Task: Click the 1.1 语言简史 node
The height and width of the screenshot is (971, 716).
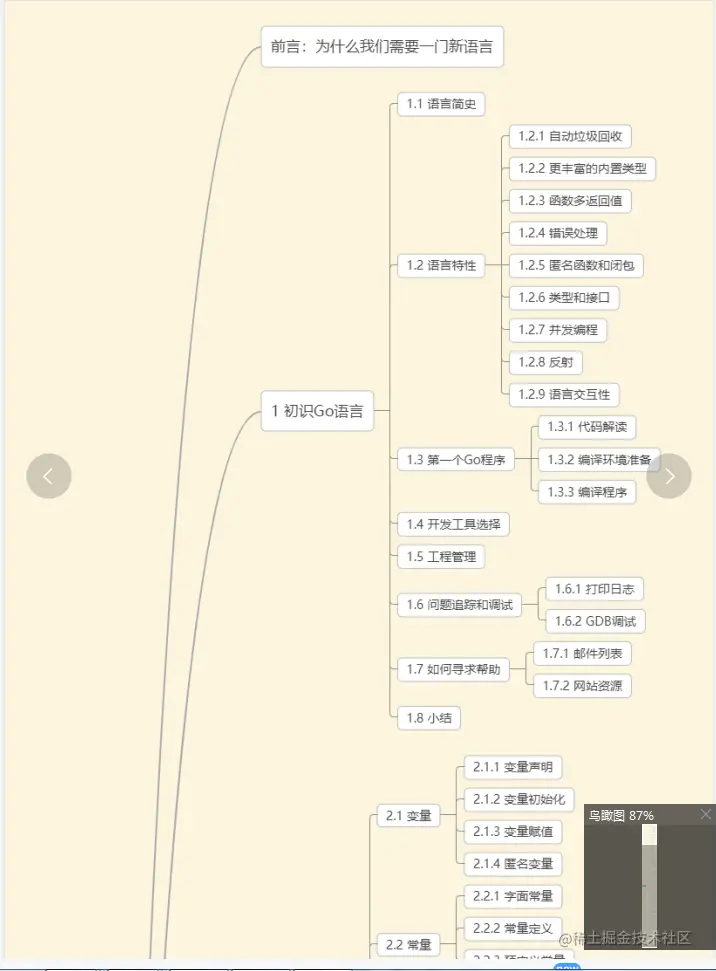Action: [x=441, y=104]
